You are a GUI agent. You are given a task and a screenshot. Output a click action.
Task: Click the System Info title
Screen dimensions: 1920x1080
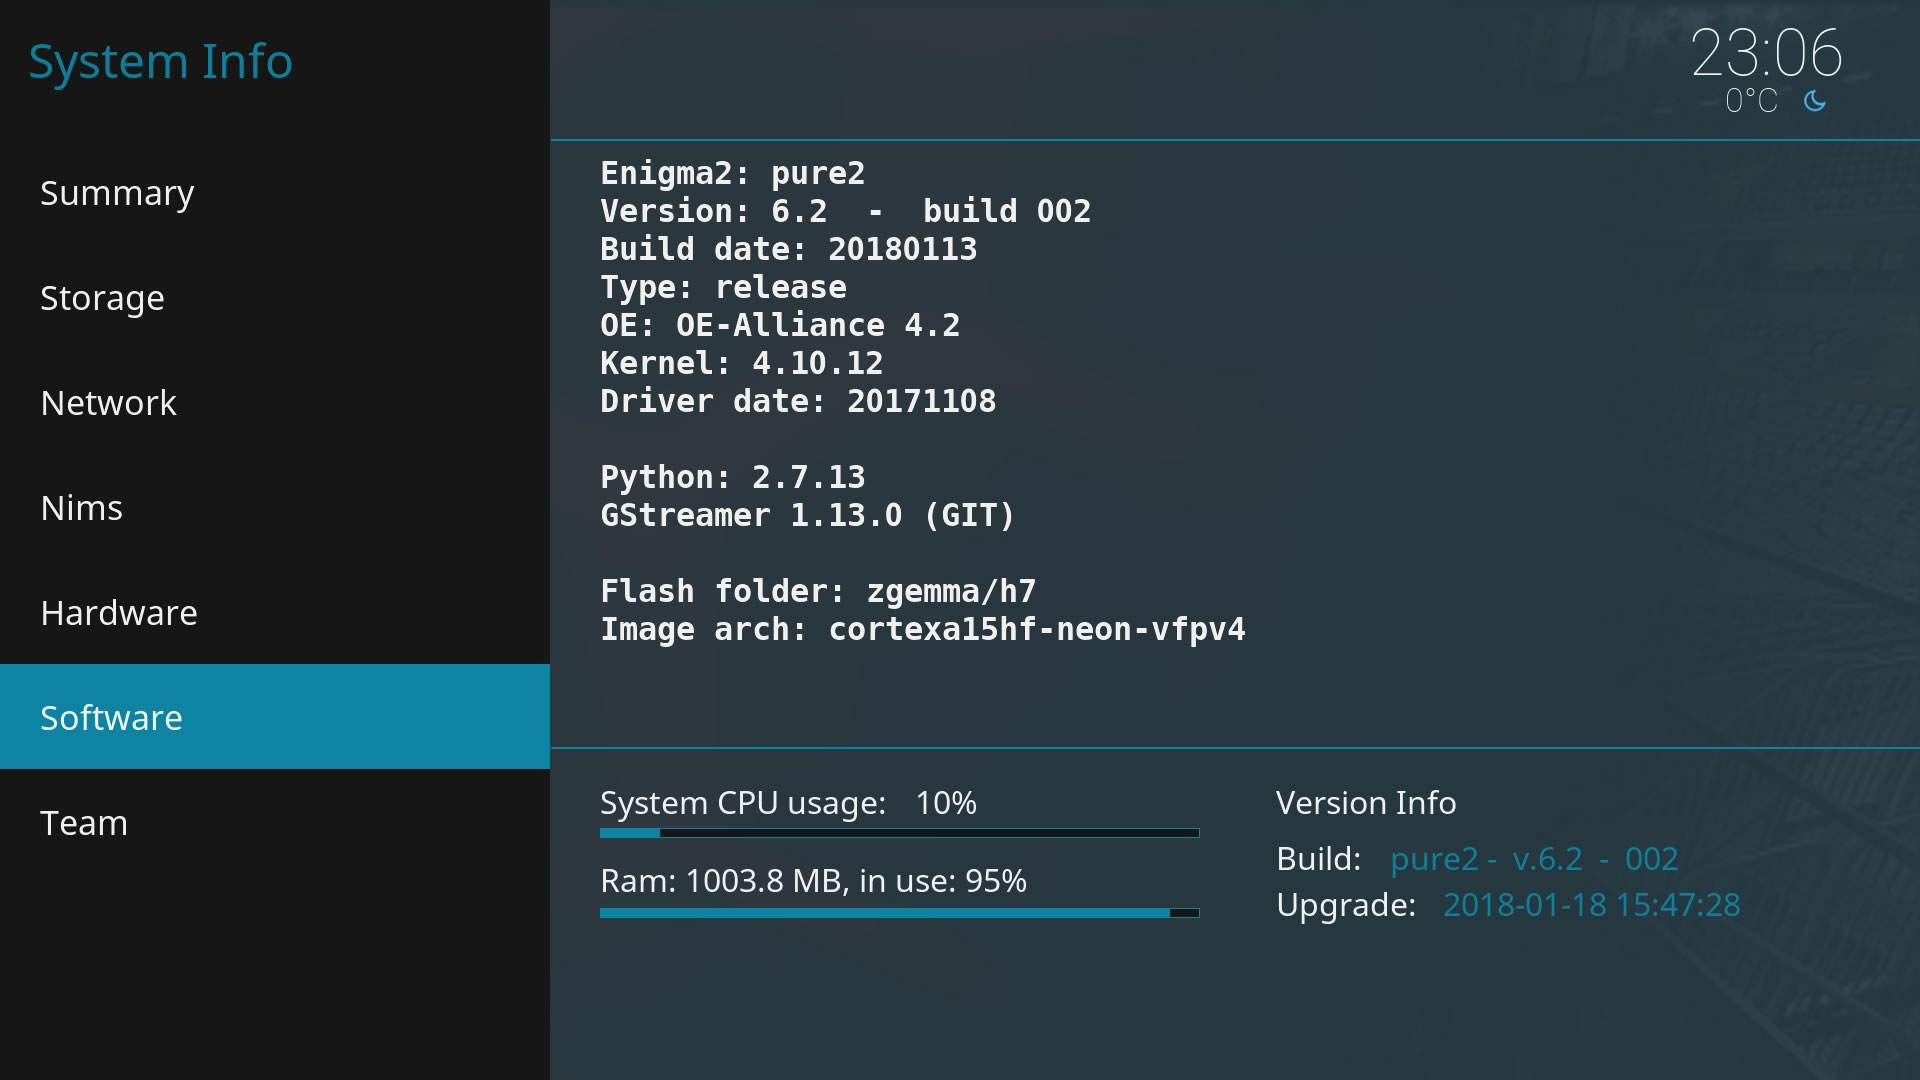(x=161, y=62)
